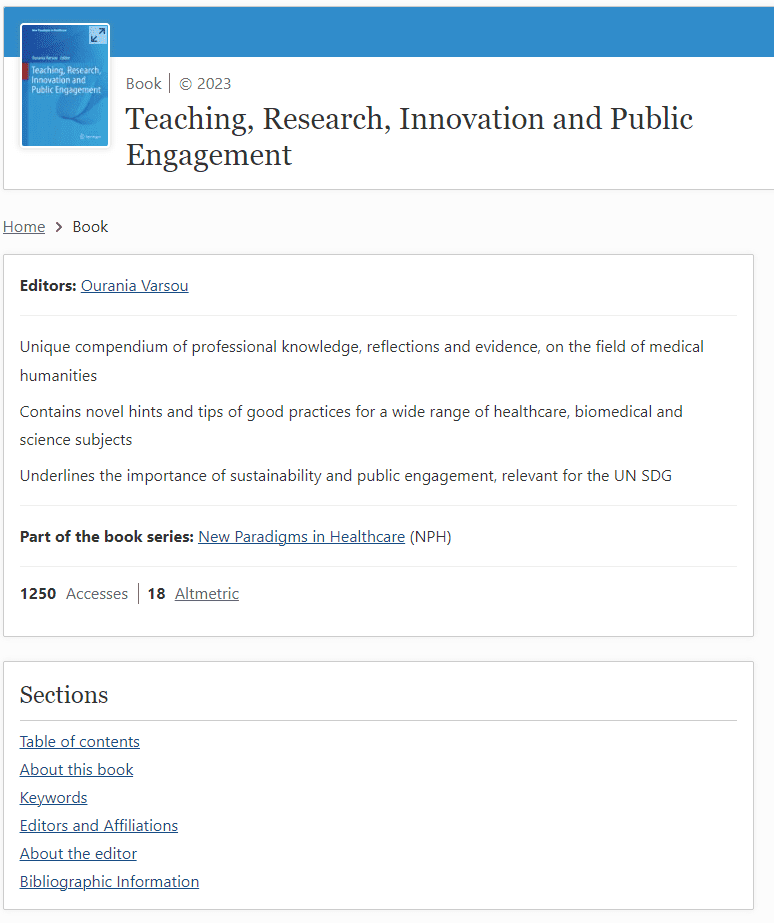View the Altmetric details link
774x923 pixels.
coord(207,594)
